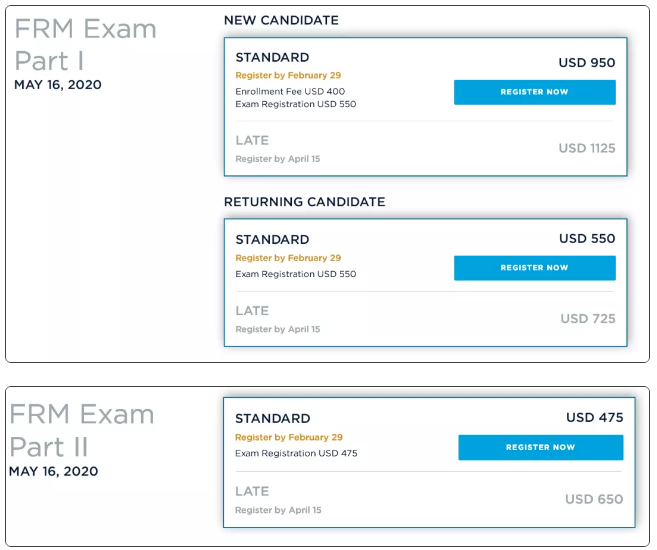This screenshot has width=657, height=550.
Task: Click Register Now for returning candidate
Action: 534,268
